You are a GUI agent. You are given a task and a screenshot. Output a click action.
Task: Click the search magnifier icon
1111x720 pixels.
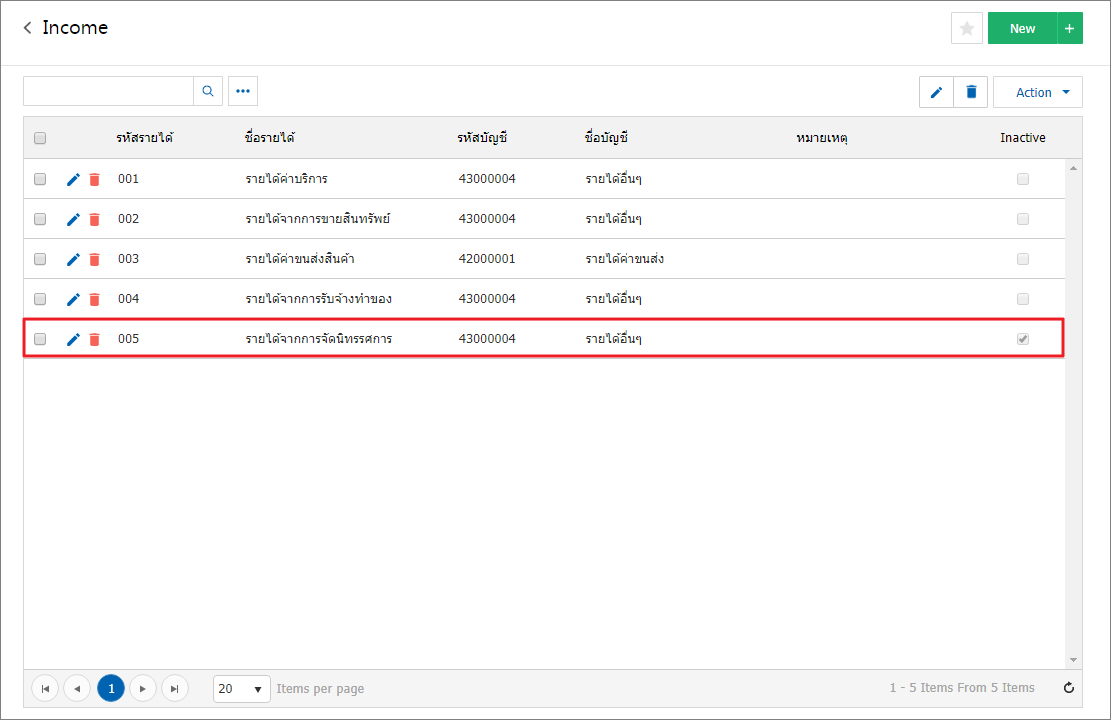208,91
